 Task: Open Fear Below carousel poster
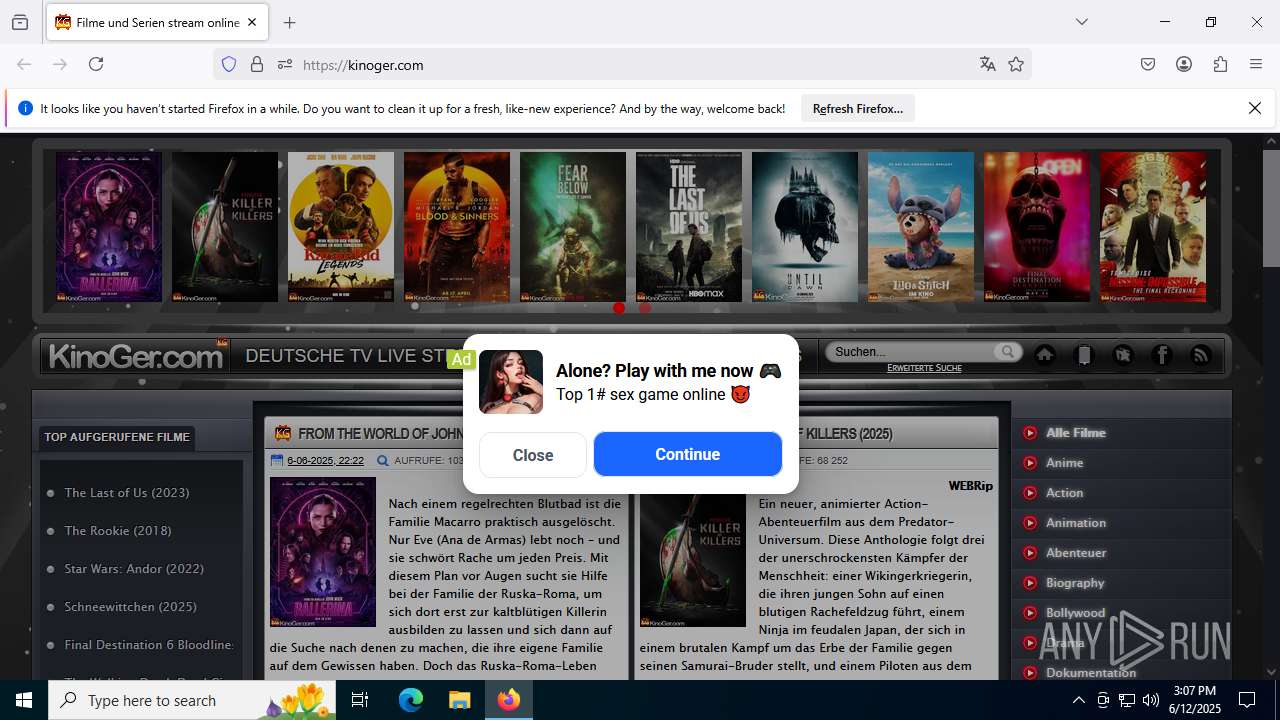coord(573,227)
